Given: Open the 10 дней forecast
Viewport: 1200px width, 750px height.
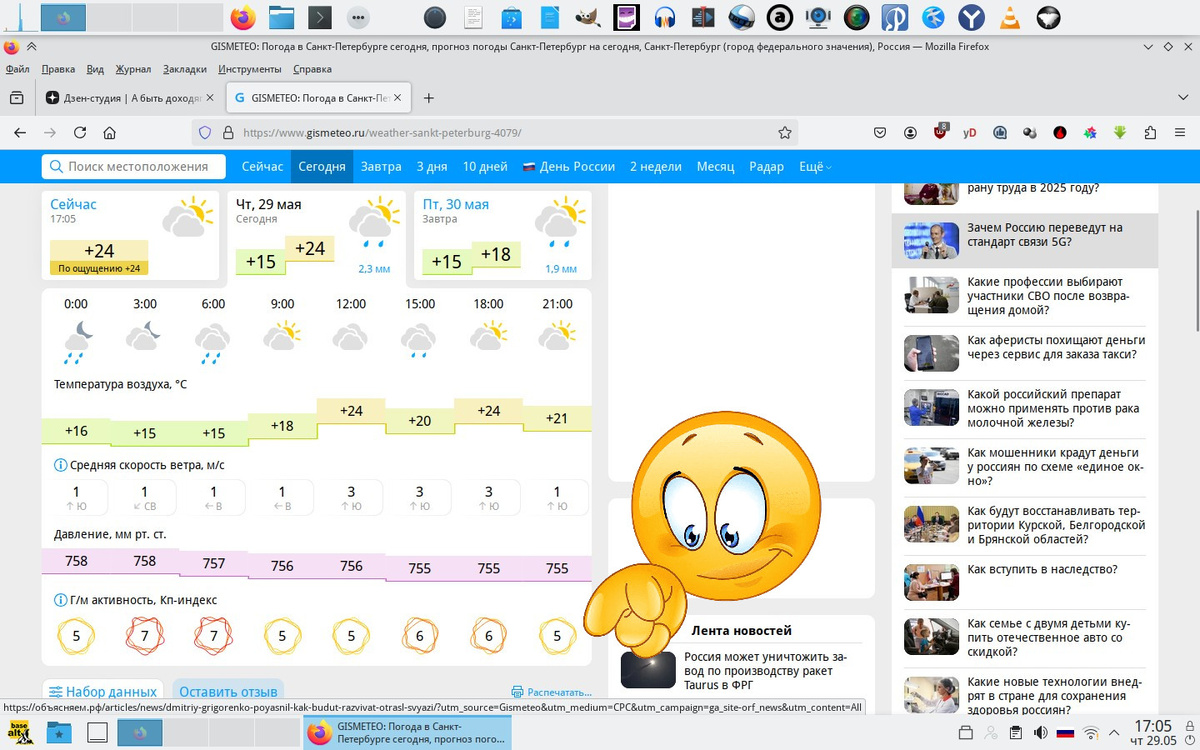Looking at the screenshot, I should point(485,167).
